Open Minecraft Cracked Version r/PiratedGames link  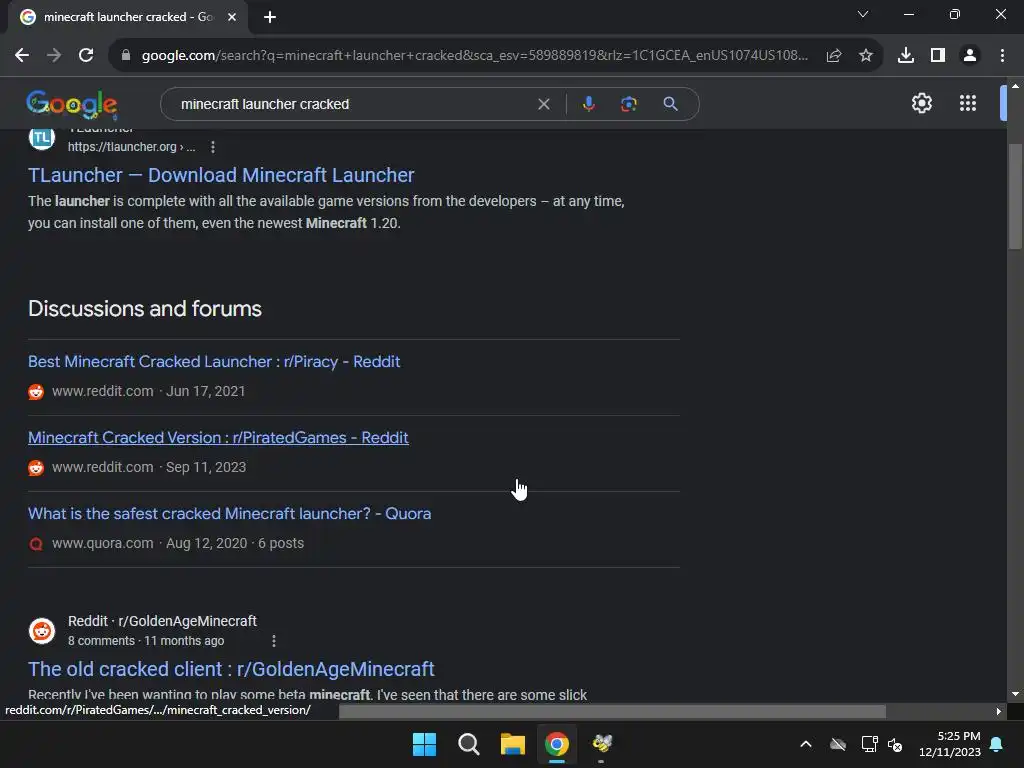(x=218, y=438)
